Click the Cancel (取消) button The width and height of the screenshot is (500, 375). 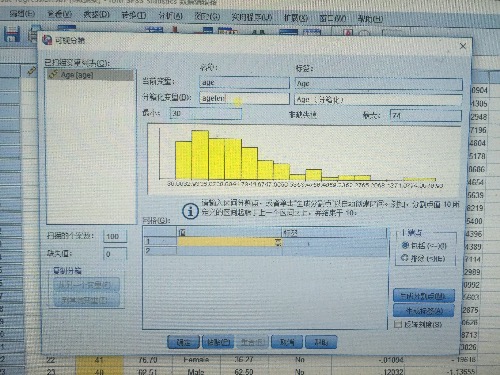[x=287, y=342]
